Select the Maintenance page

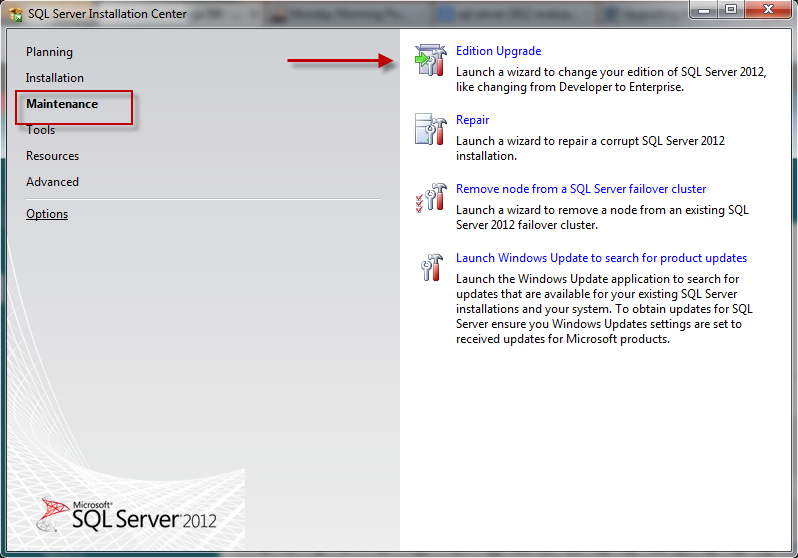tap(62, 104)
